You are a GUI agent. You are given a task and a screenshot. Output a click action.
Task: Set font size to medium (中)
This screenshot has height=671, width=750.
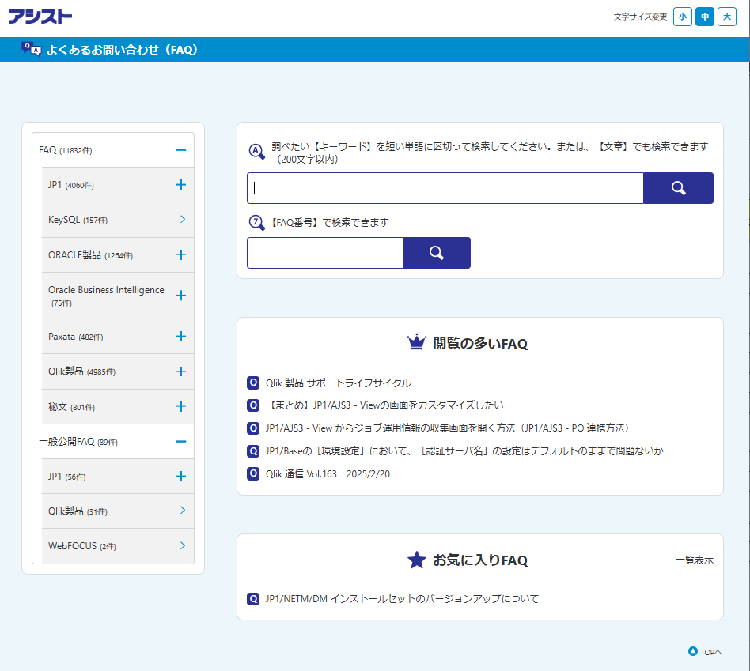point(705,16)
